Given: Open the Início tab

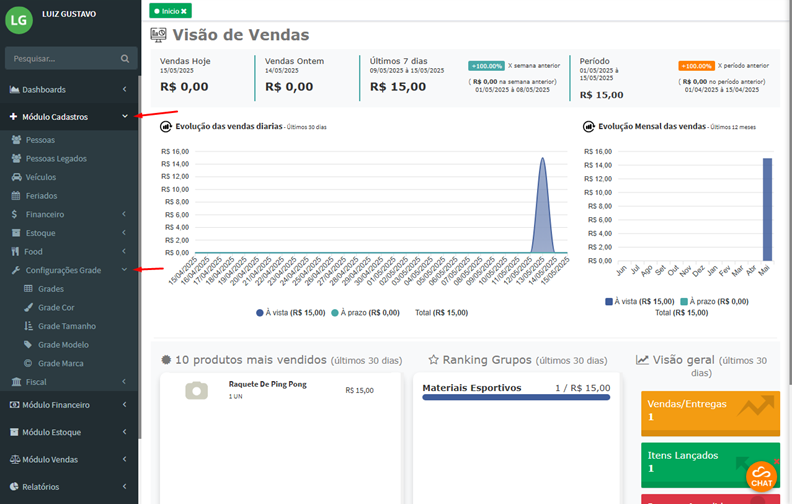Looking at the screenshot, I should [169, 10].
